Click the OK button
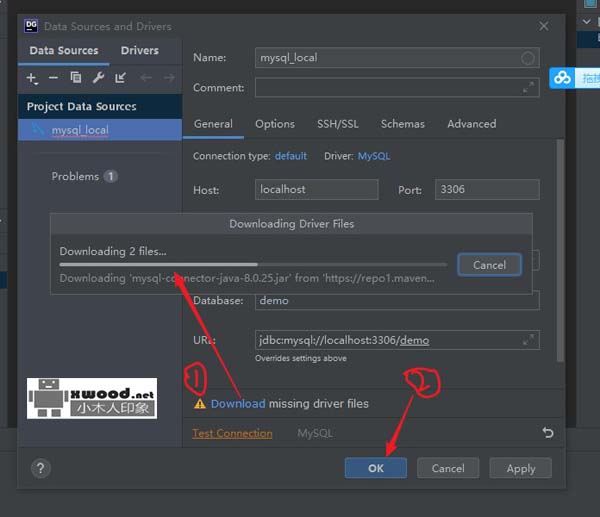This screenshot has height=517, width=600. click(376, 468)
